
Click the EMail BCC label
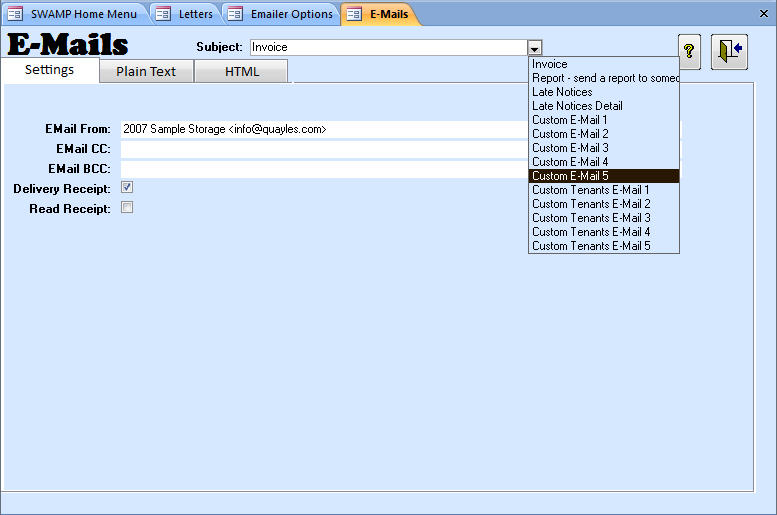(79, 169)
